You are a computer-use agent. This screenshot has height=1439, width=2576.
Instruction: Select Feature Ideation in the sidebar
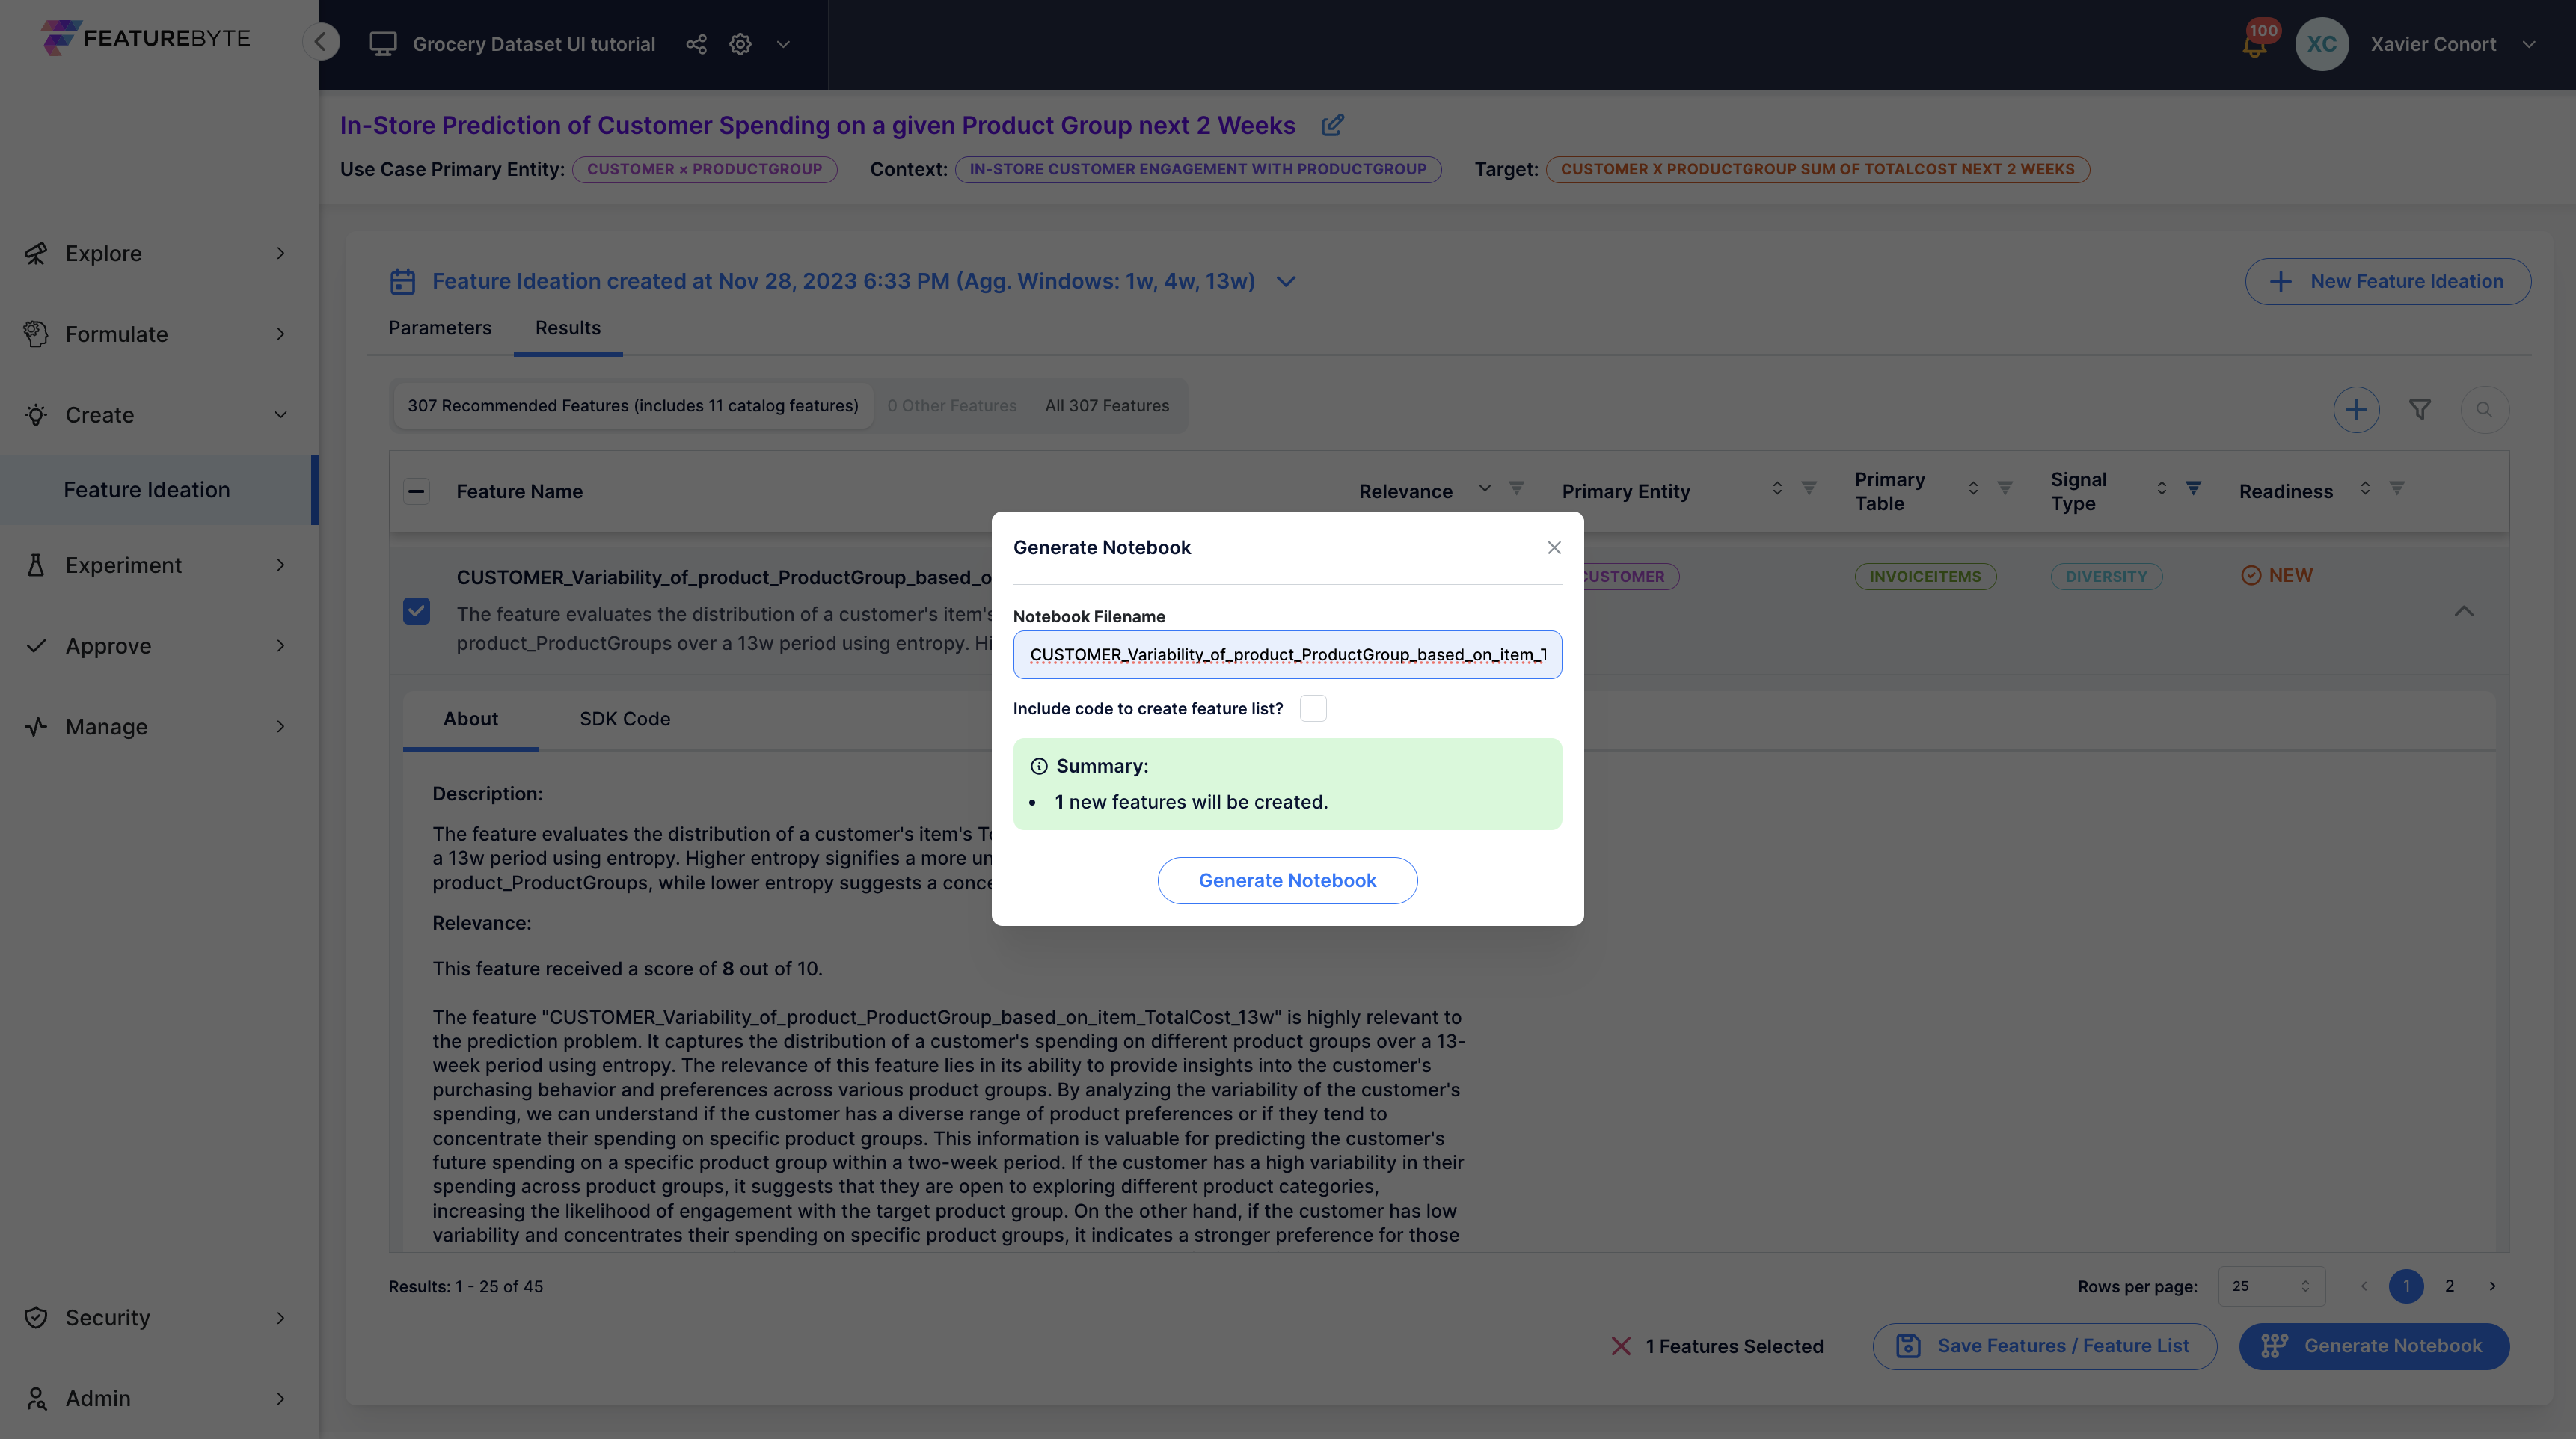tap(158, 490)
